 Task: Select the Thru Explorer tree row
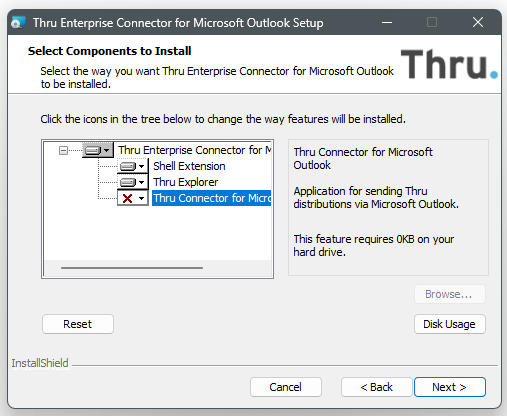click(185, 182)
